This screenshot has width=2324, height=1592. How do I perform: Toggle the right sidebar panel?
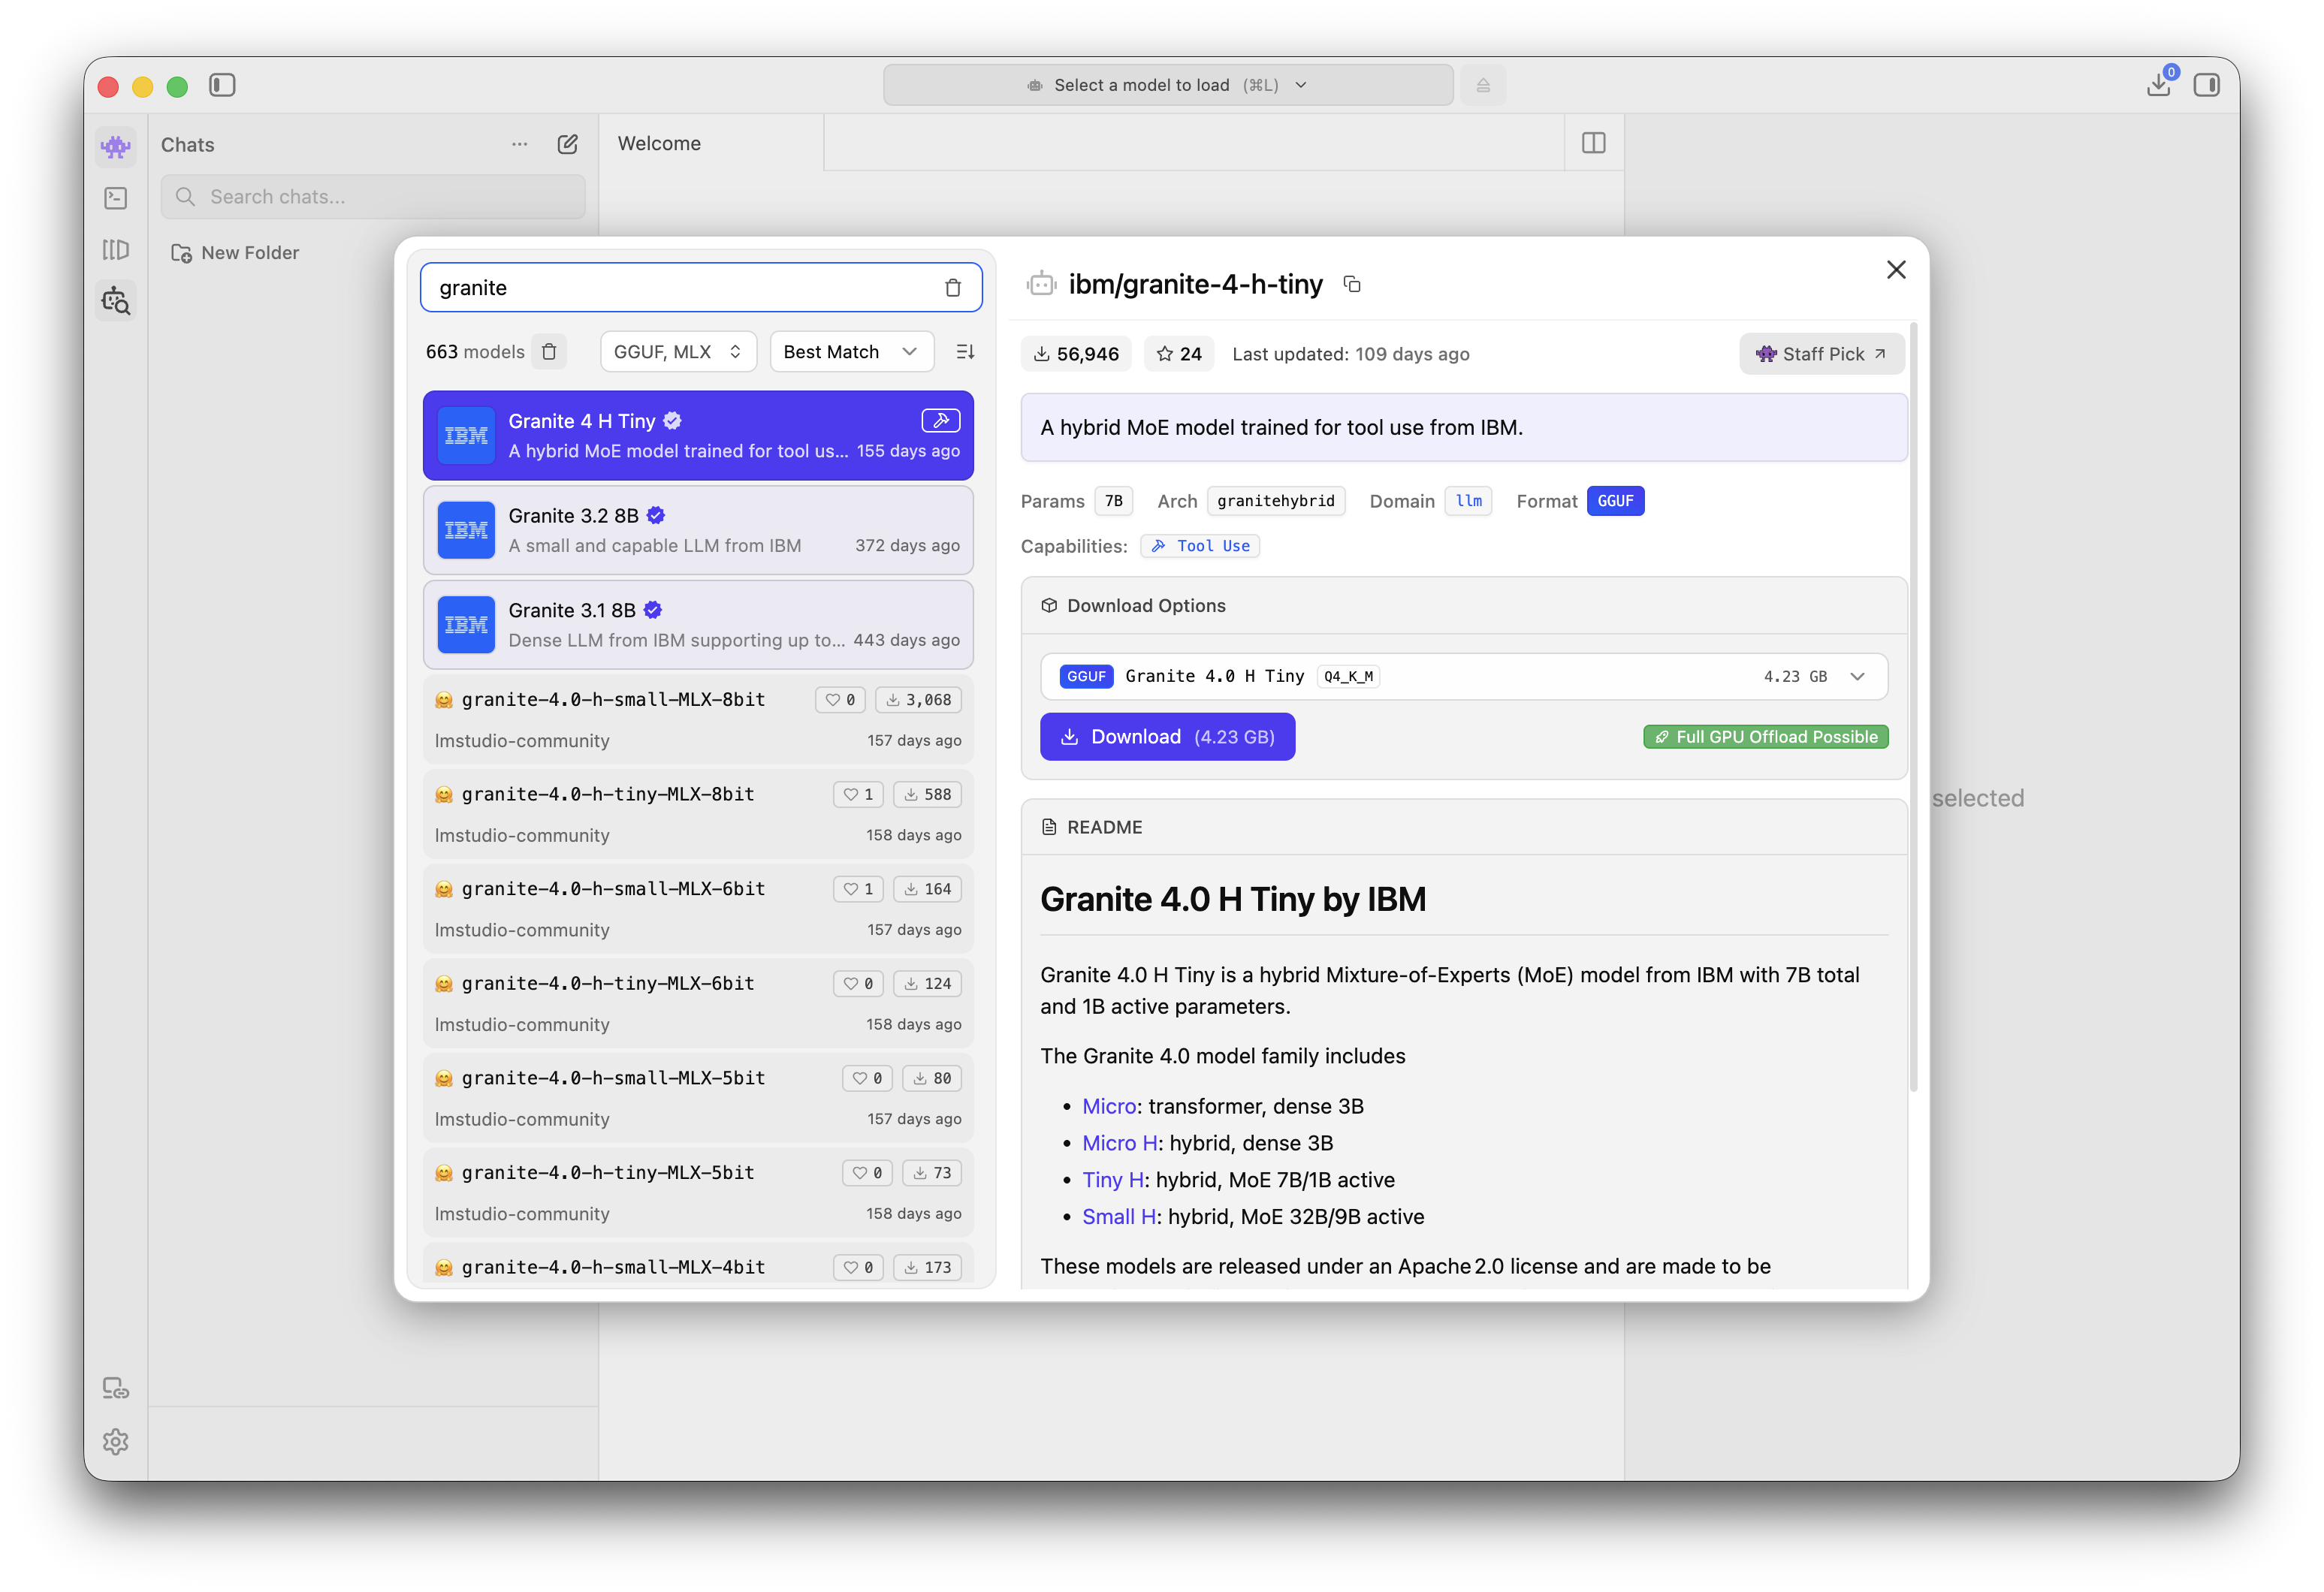coord(2206,85)
